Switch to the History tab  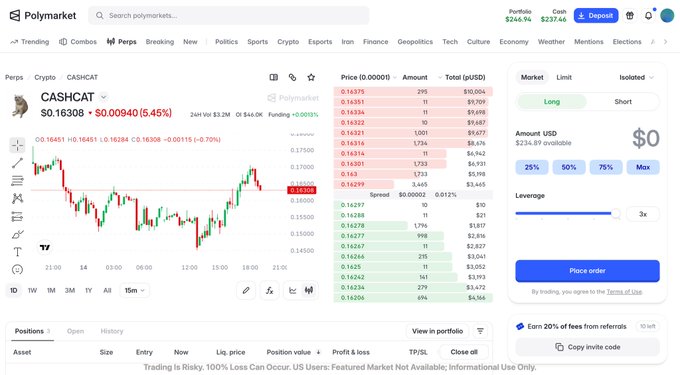pyautogui.click(x=112, y=331)
